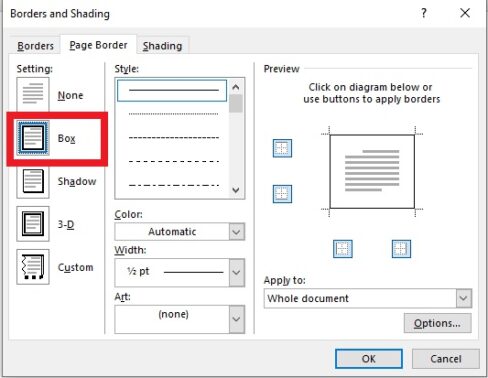Toggle the left border preview button
Viewport: 488px width, 378px height.
(343, 249)
